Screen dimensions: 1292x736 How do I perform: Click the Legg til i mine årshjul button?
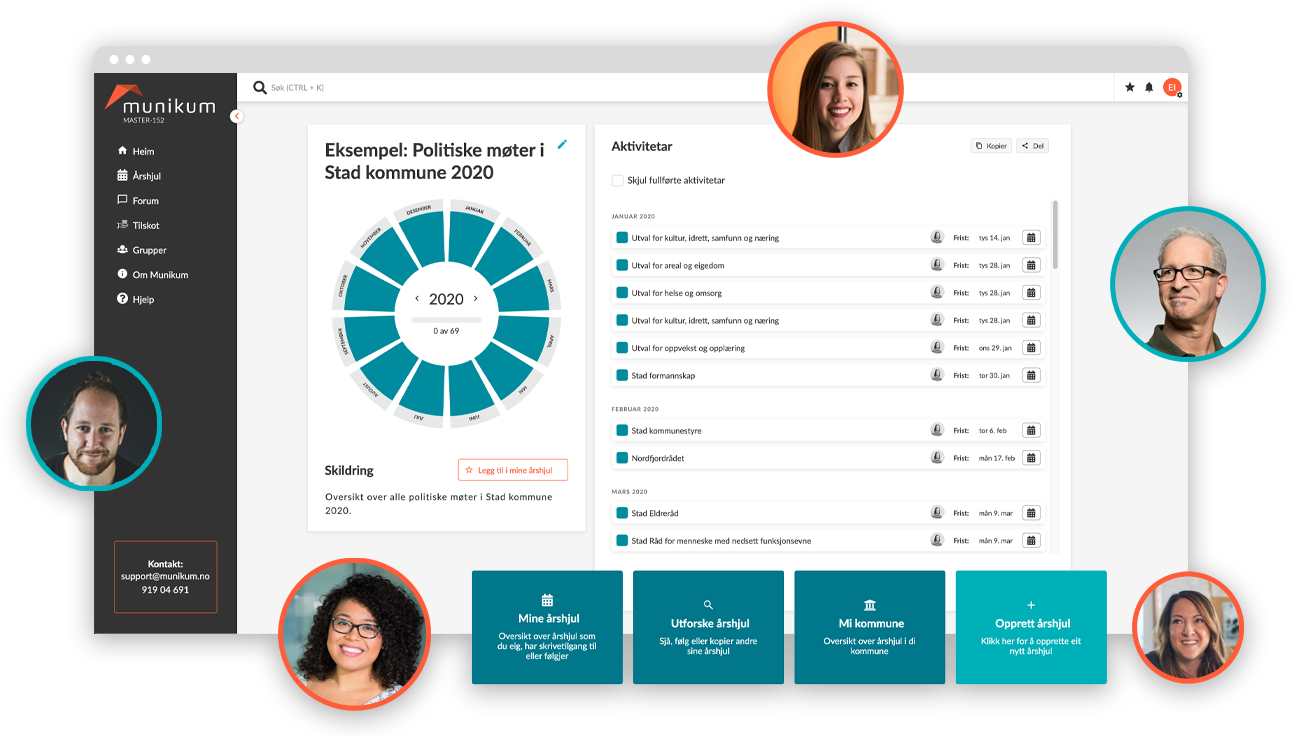click(x=512, y=470)
